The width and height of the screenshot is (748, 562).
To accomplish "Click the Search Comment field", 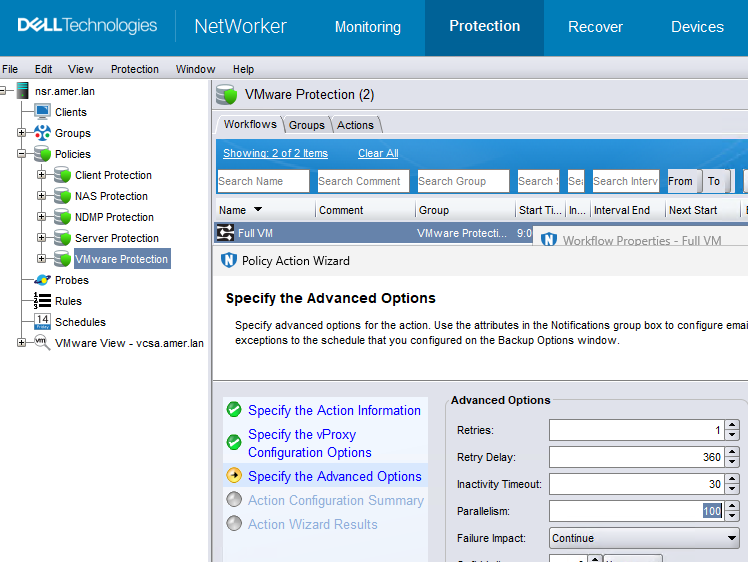I will click(364, 181).
